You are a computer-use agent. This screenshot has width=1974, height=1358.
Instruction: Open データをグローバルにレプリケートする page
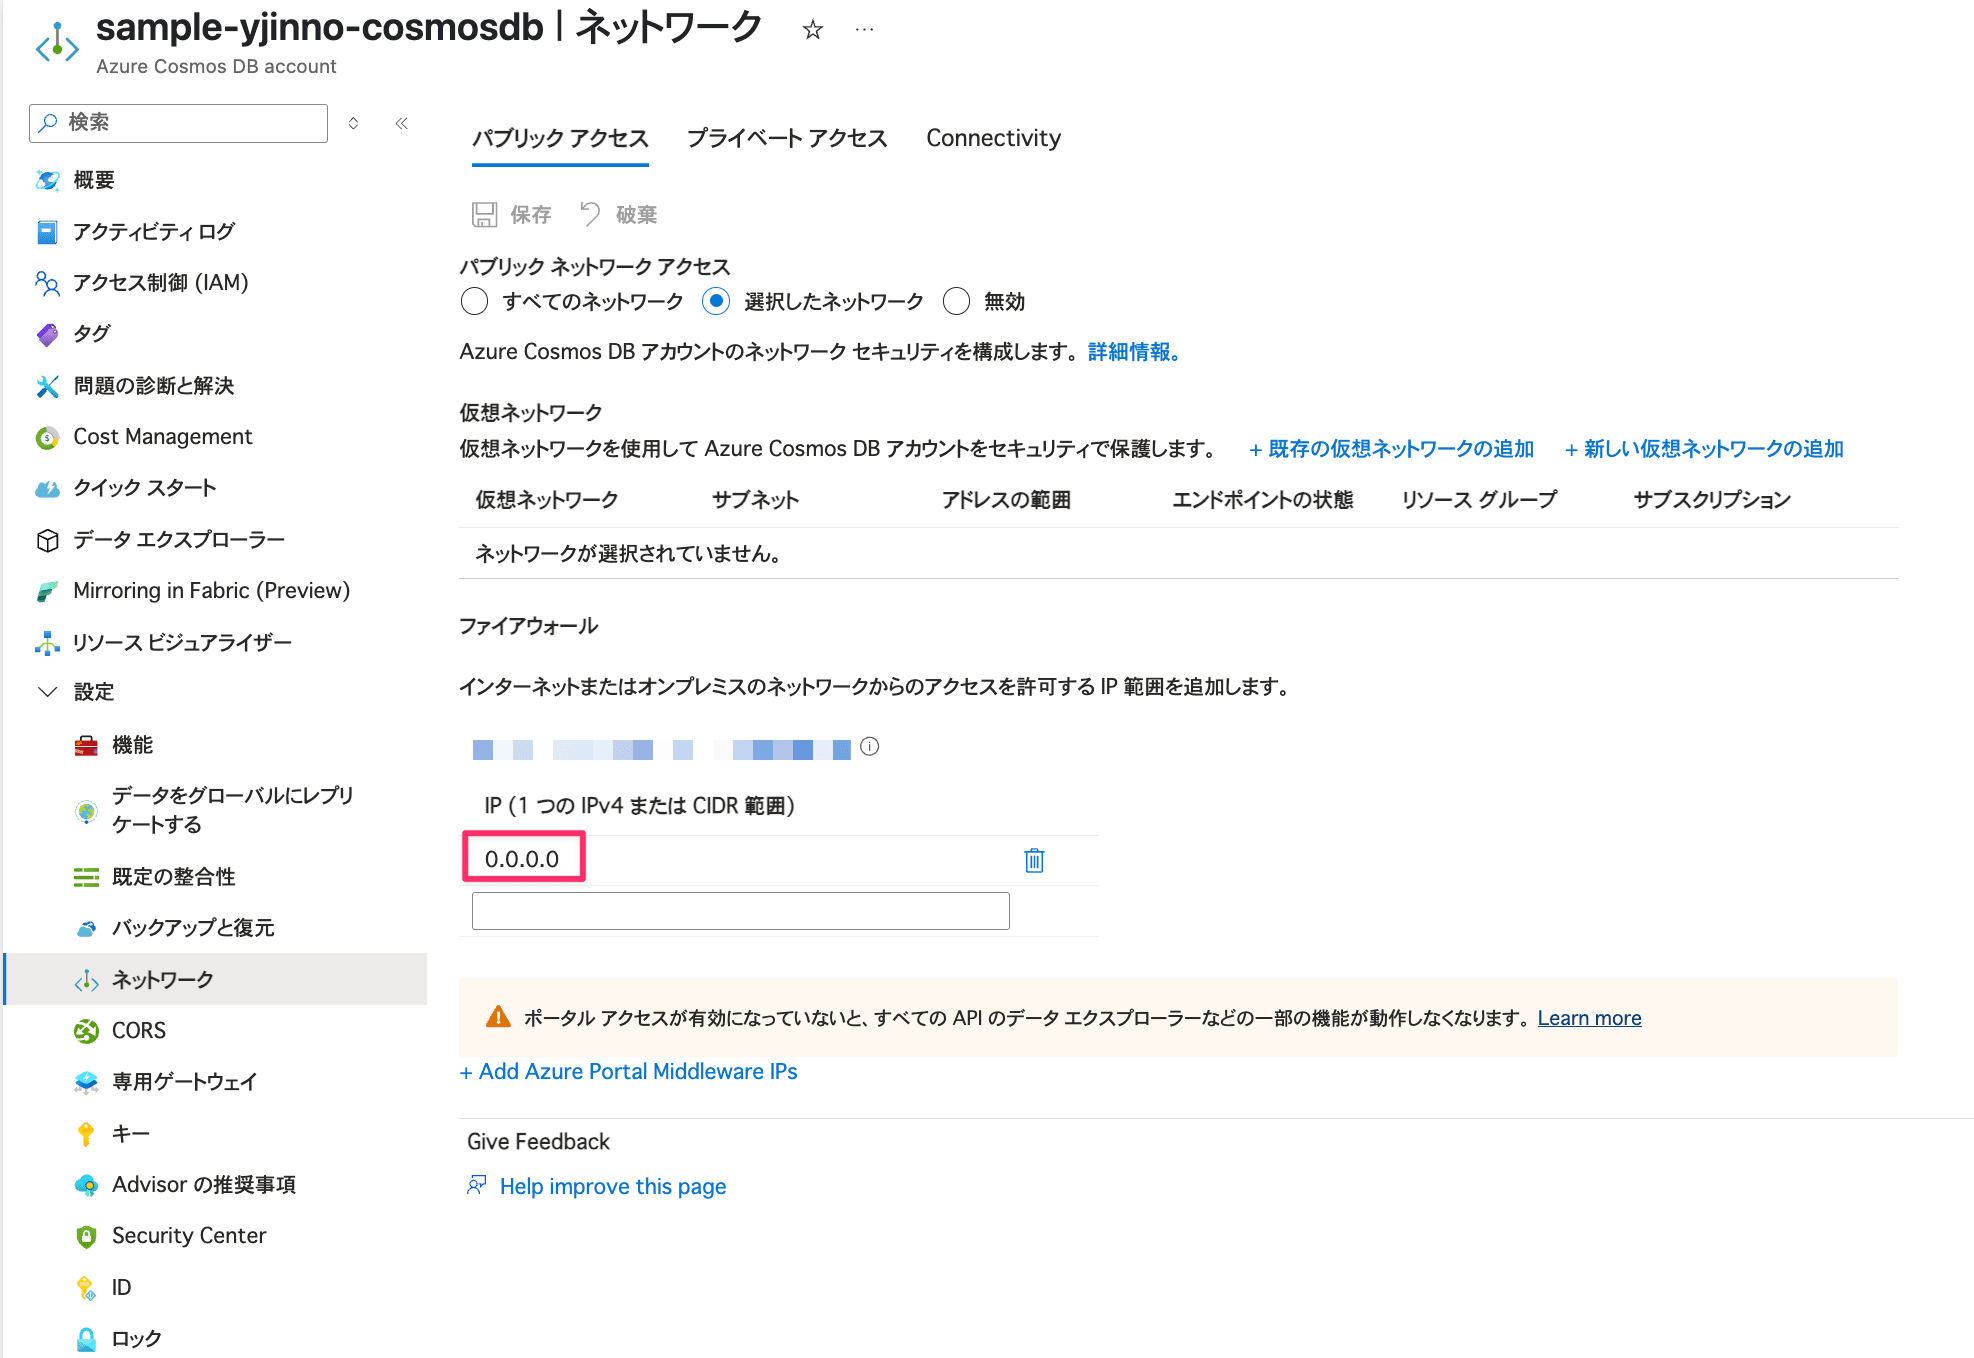click(x=232, y=810)
